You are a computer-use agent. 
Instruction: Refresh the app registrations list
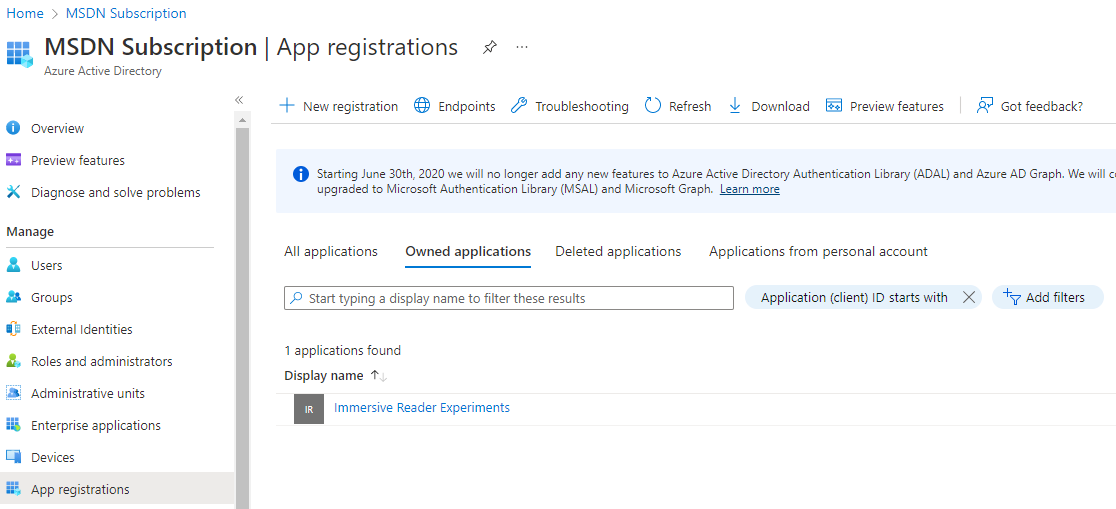(678, 106)
